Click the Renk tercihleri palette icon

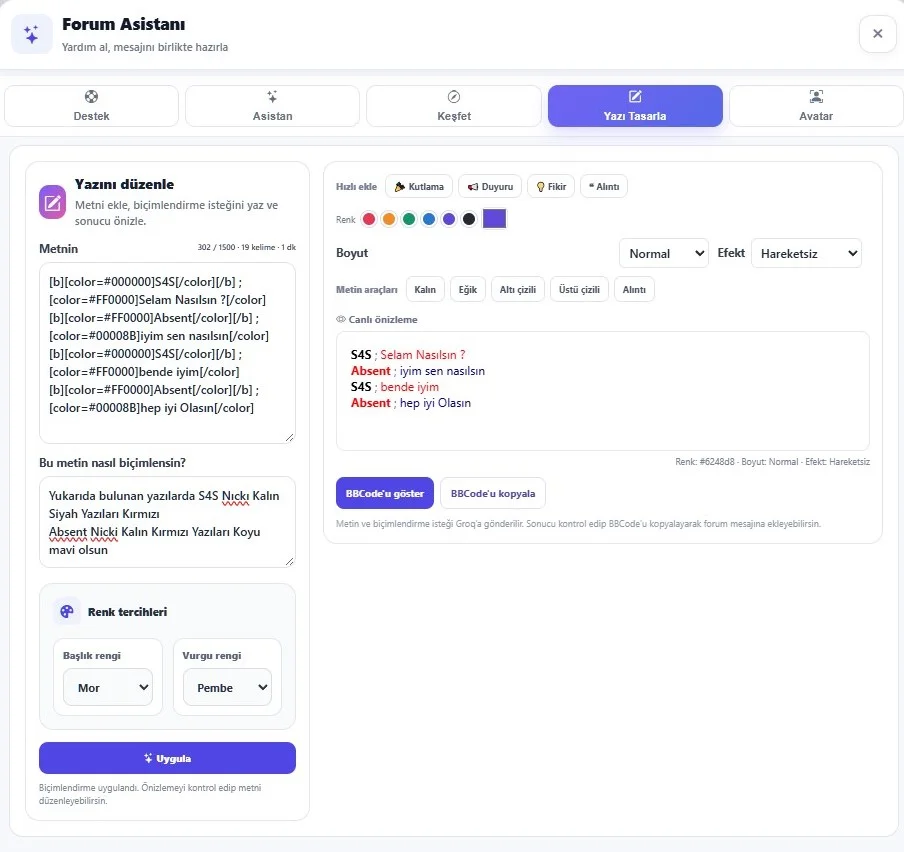point(67,612)
